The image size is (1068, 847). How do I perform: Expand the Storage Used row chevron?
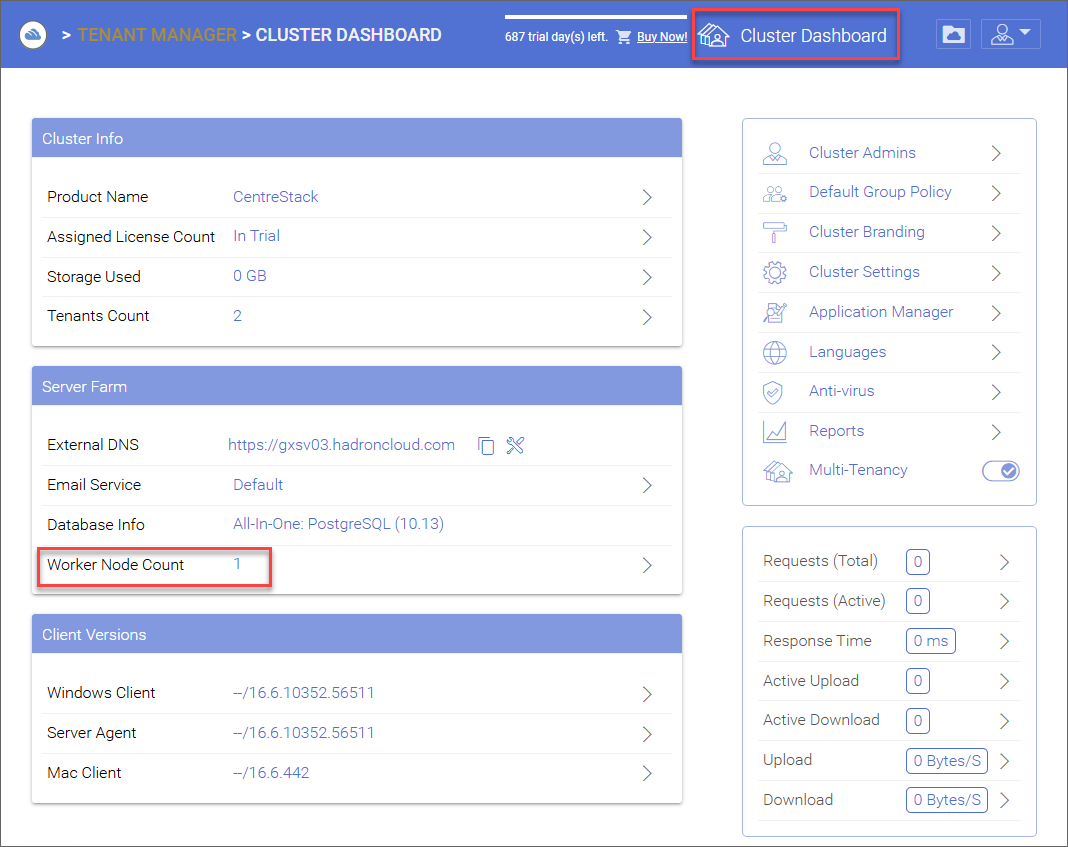pos(646,277)
